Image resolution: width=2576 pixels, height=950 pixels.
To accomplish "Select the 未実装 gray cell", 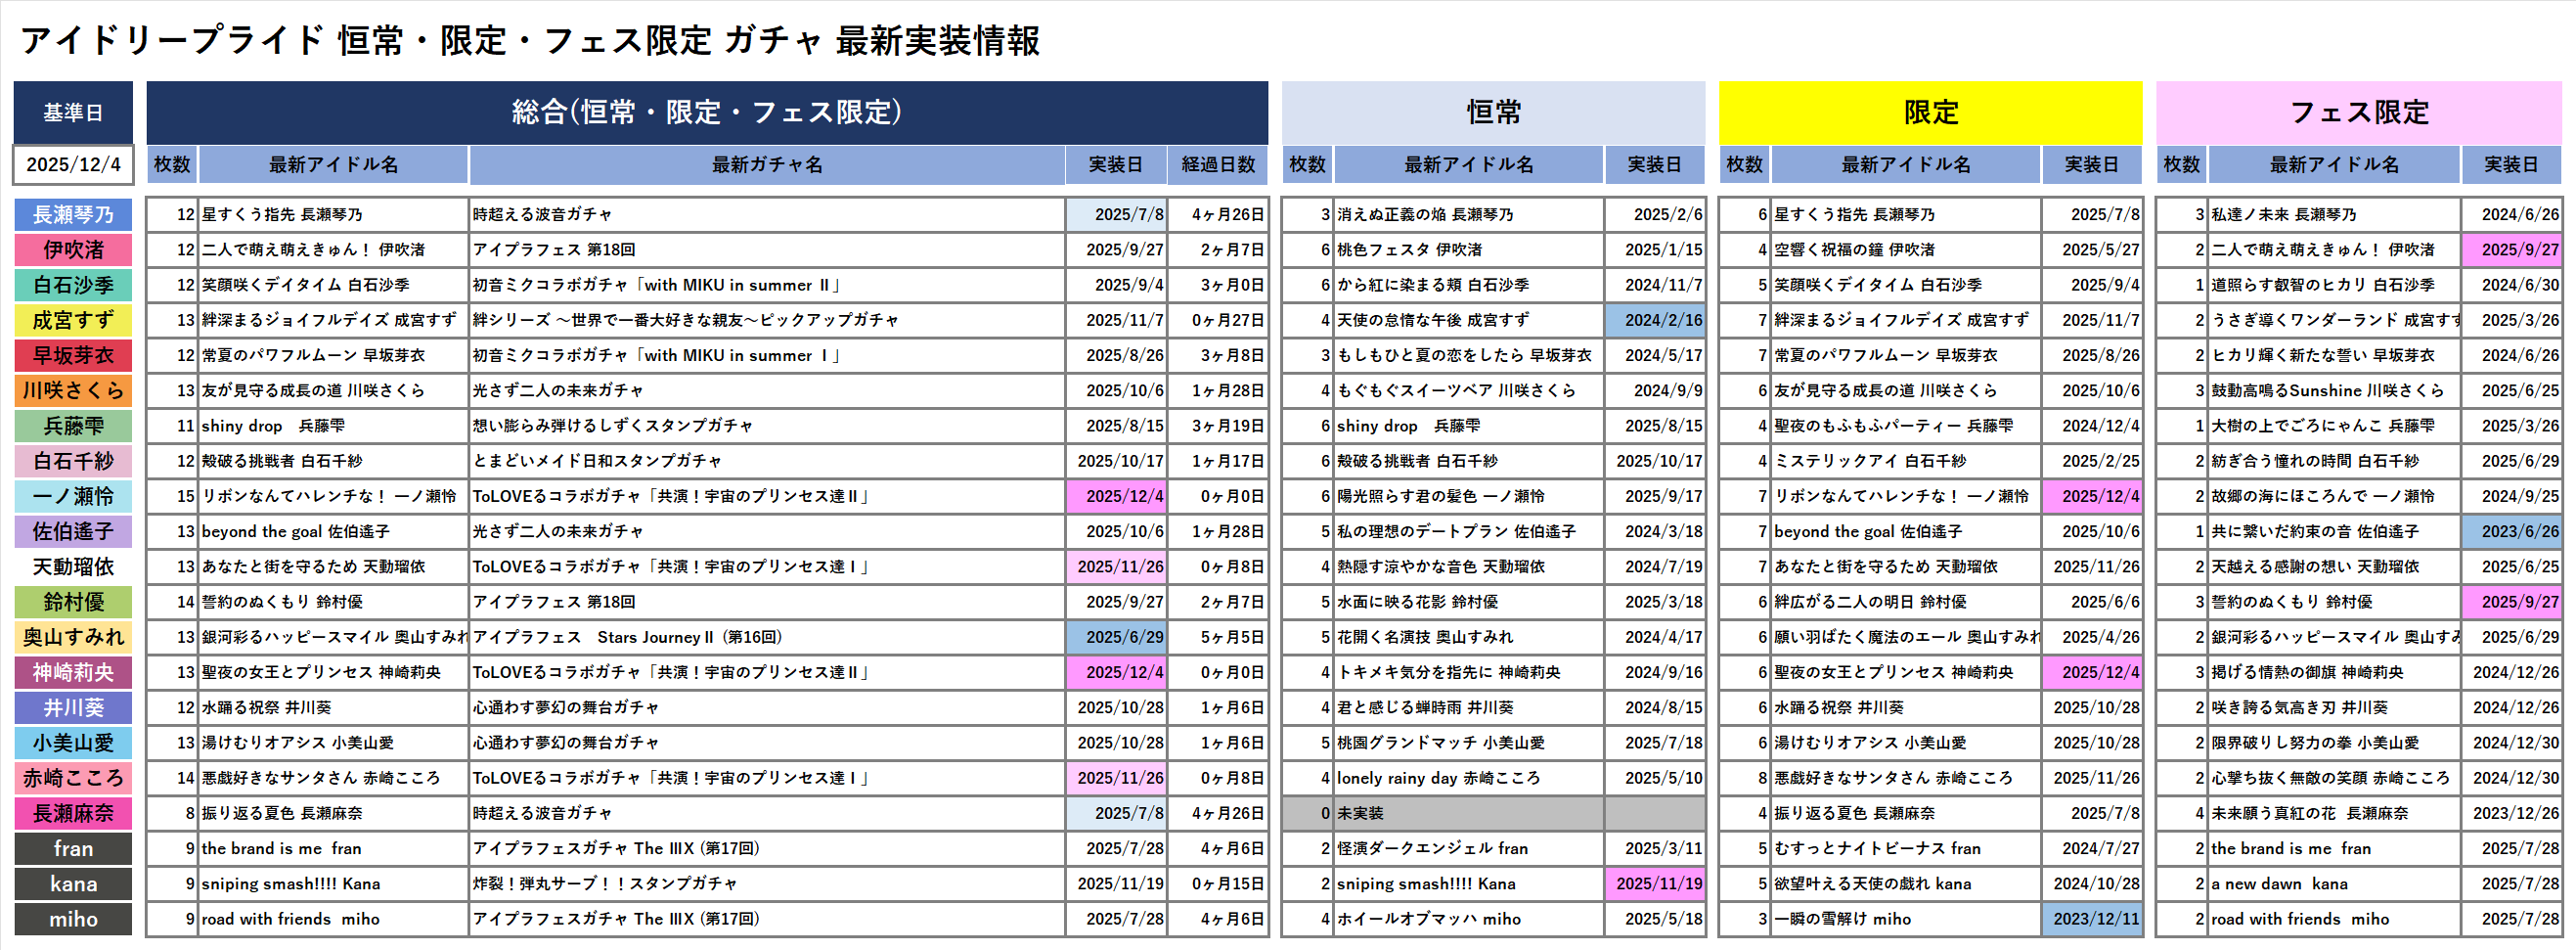I will click(1468, 813).
